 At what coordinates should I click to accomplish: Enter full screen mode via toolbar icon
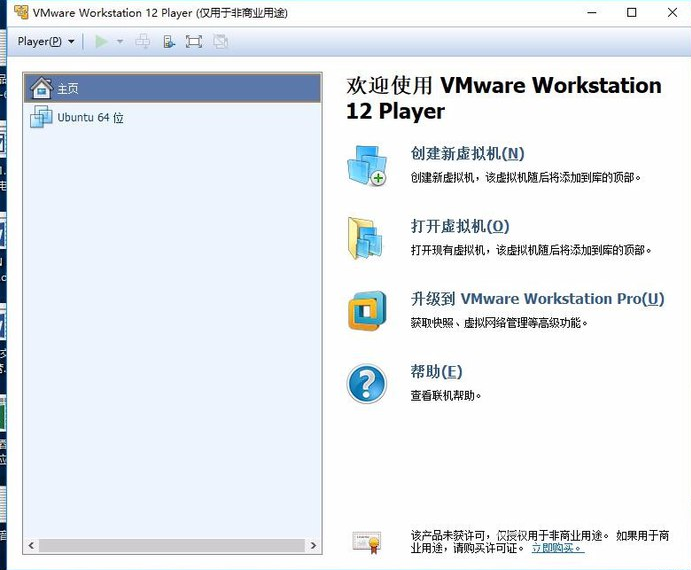(x=194, y=42)
